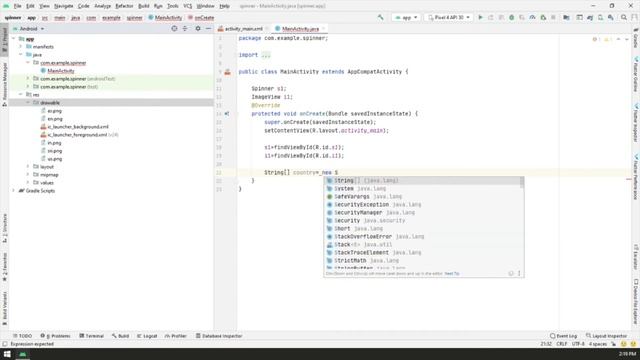Open the File menu

pos(17,6)
